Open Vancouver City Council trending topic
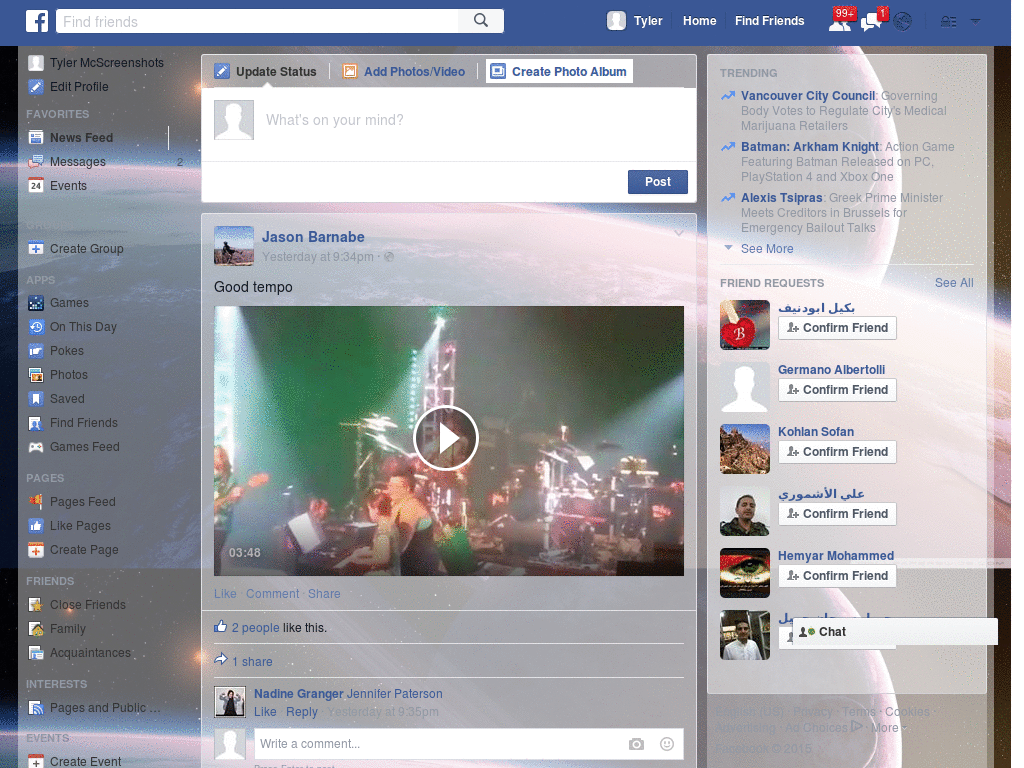Screen dimensions: 1024x768 point(808,96)
